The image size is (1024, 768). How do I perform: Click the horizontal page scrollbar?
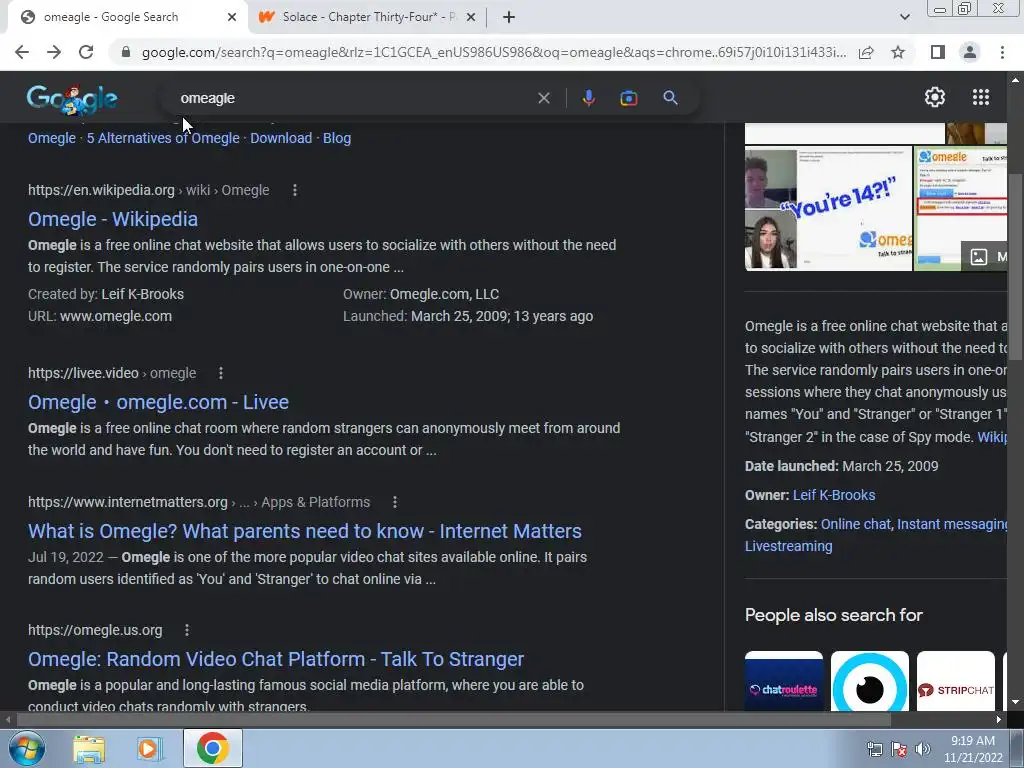click(454, 720)
